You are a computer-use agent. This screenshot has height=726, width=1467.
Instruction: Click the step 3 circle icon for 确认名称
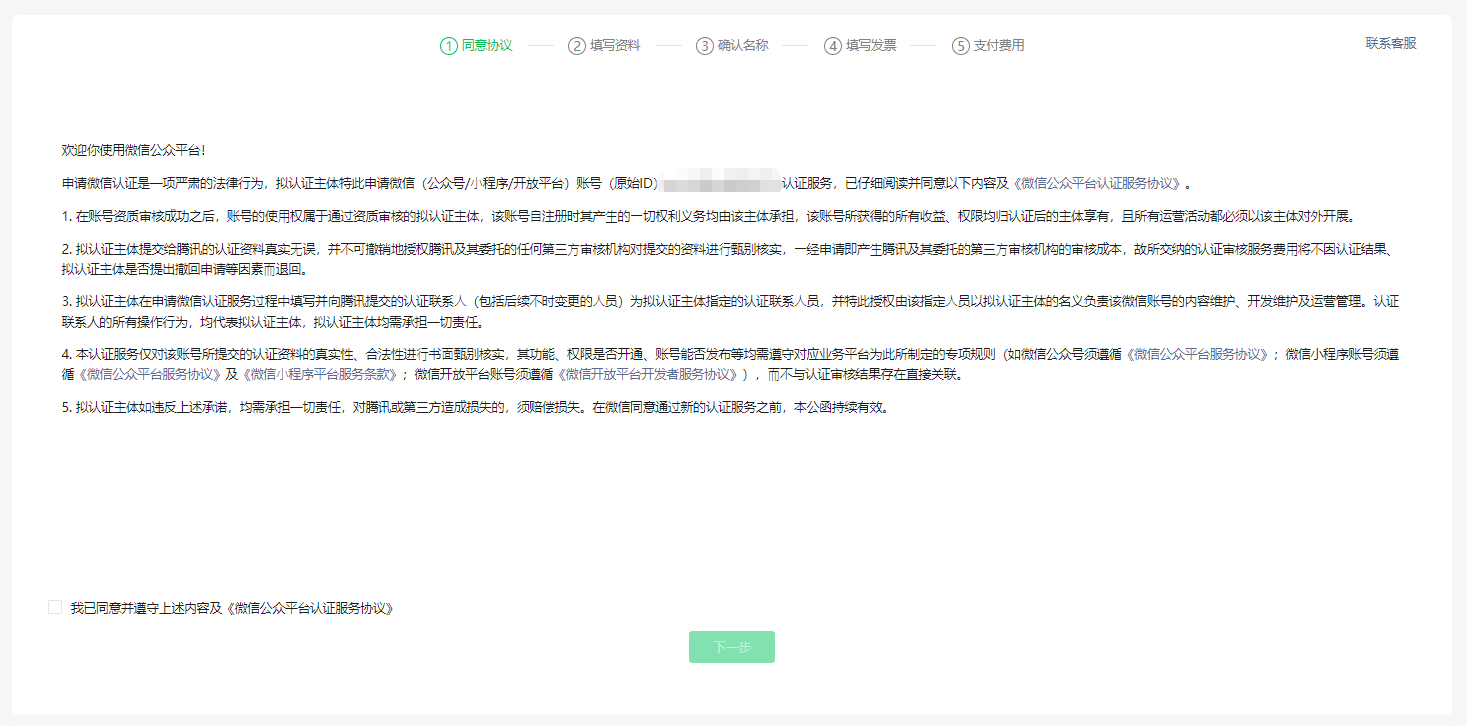tap(704, 46)
